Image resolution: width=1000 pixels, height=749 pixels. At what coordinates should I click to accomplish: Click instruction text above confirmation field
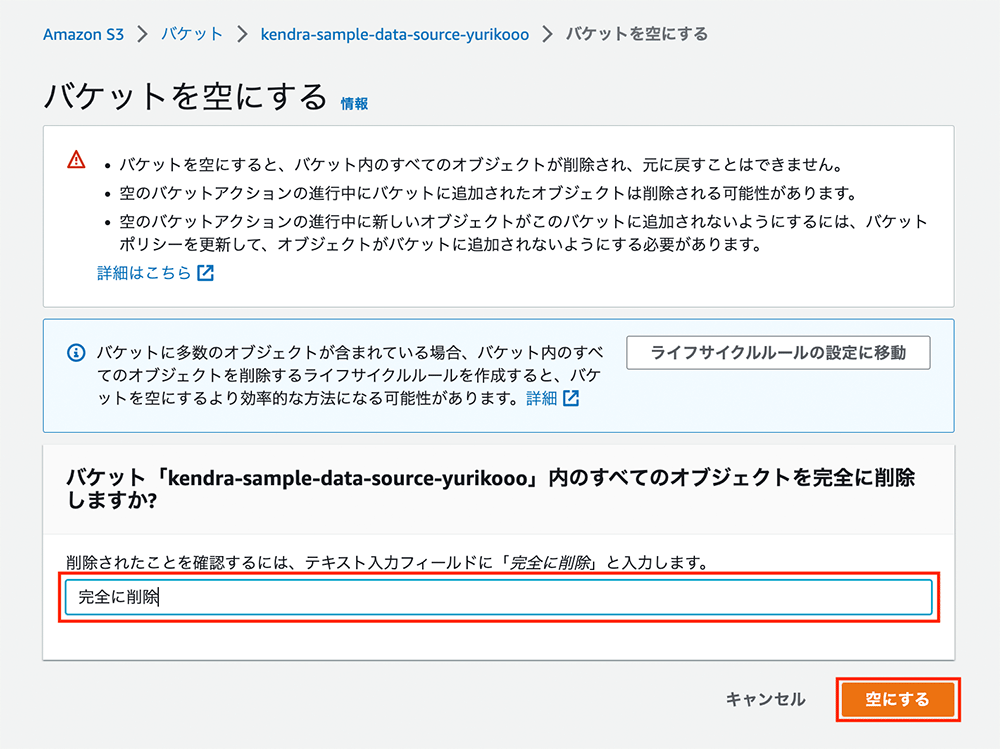click(x=387, y=563)
